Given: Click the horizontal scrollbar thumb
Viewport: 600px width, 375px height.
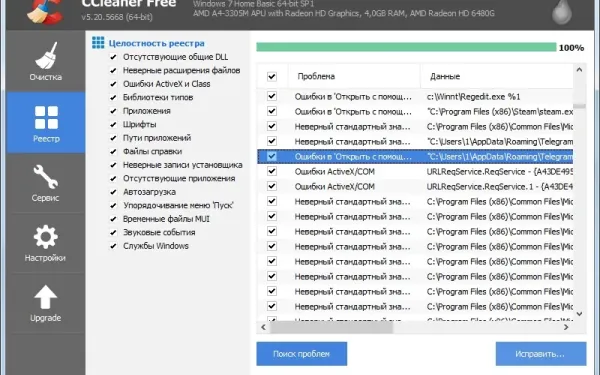Looking at the screenshot, I should (x=331, y=327).
